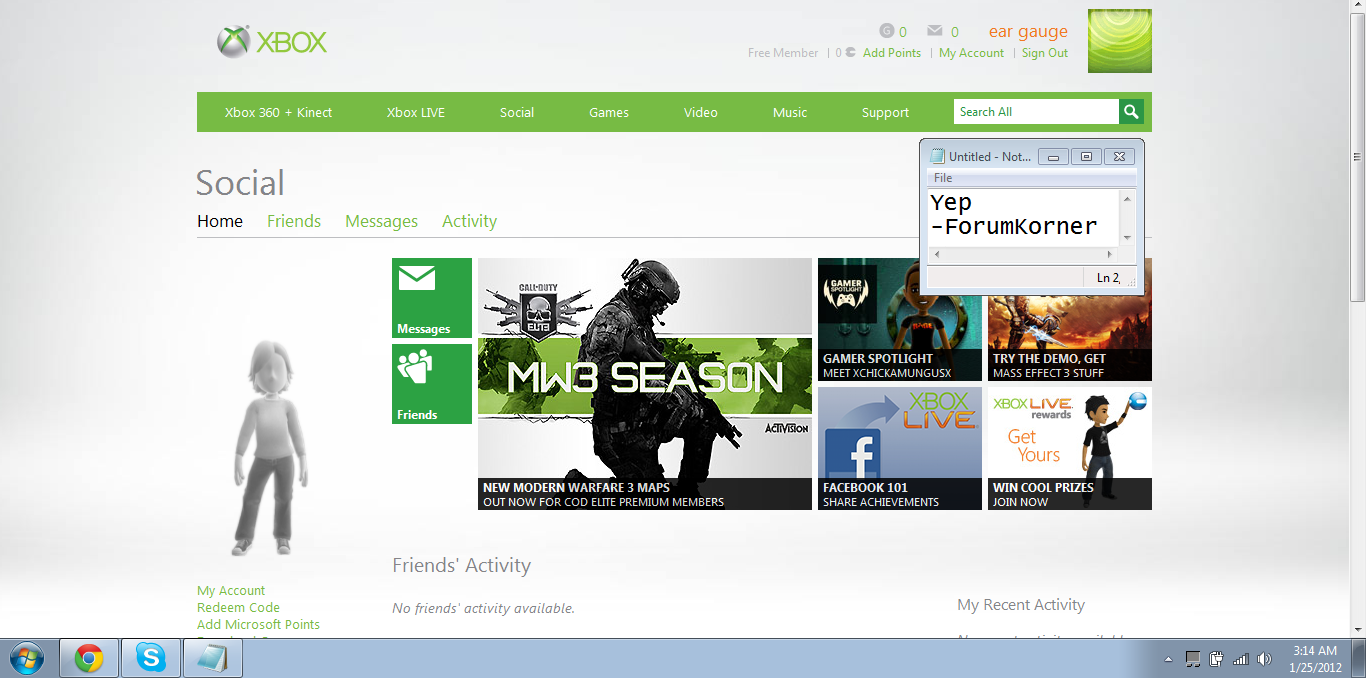
Task: Click the Notepad taskbar button
Action: [x=213, y=658]
